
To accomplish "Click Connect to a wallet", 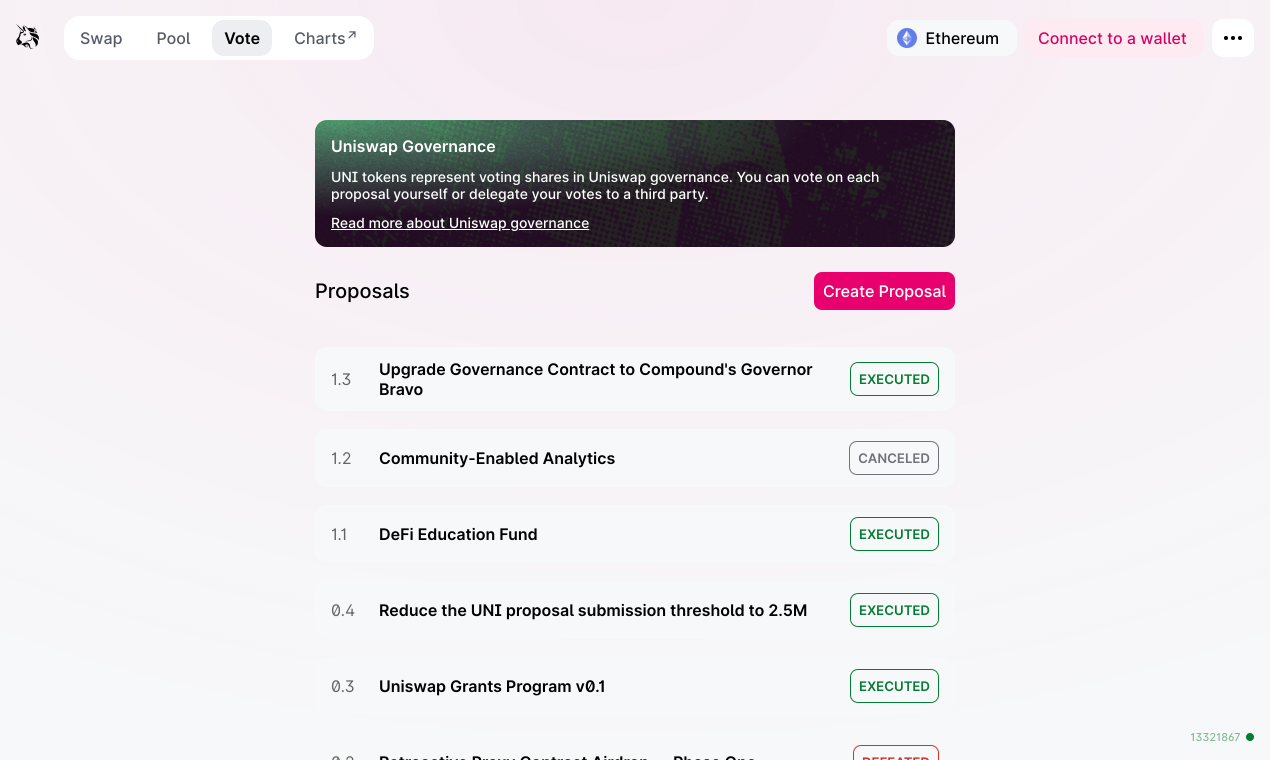I will point(1112,38).
